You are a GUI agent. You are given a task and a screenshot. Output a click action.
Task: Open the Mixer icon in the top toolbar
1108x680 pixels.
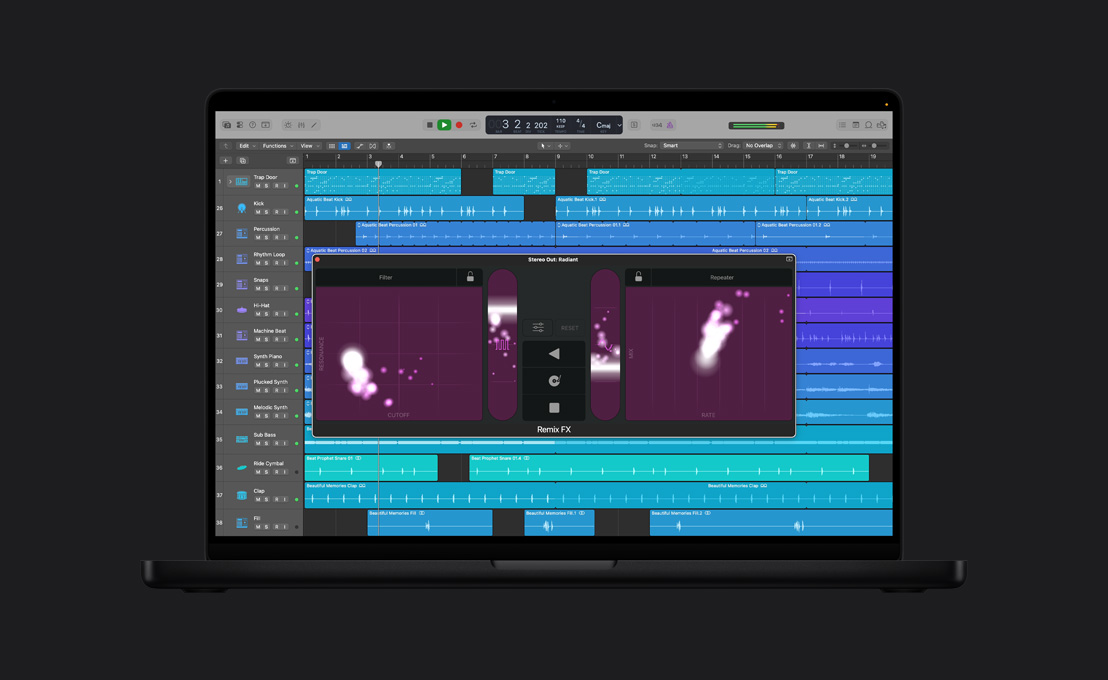(x=302, y=125)
